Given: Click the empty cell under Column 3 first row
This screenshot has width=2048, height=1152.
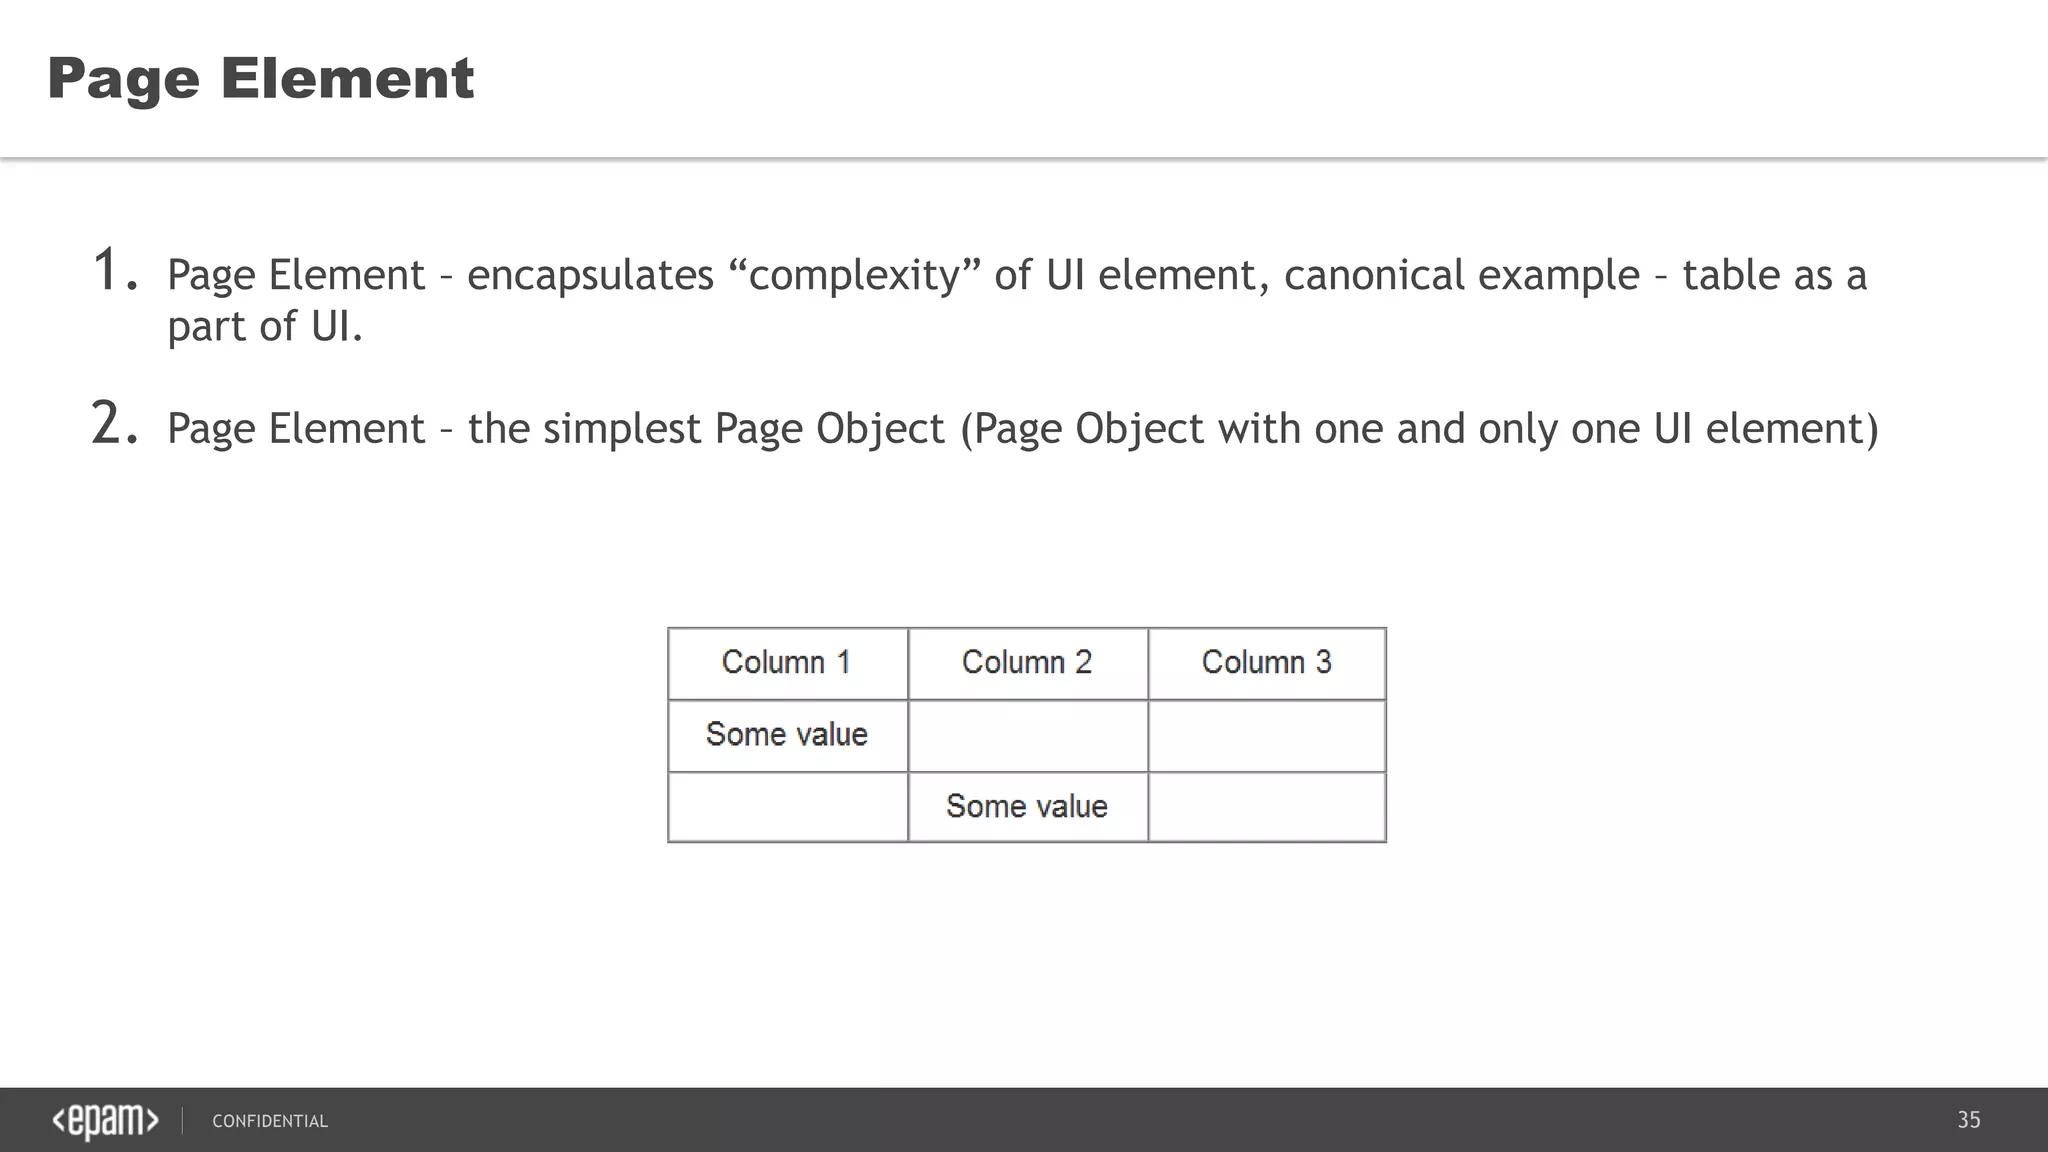Looking at the screenshot, I should point(1266,736).
